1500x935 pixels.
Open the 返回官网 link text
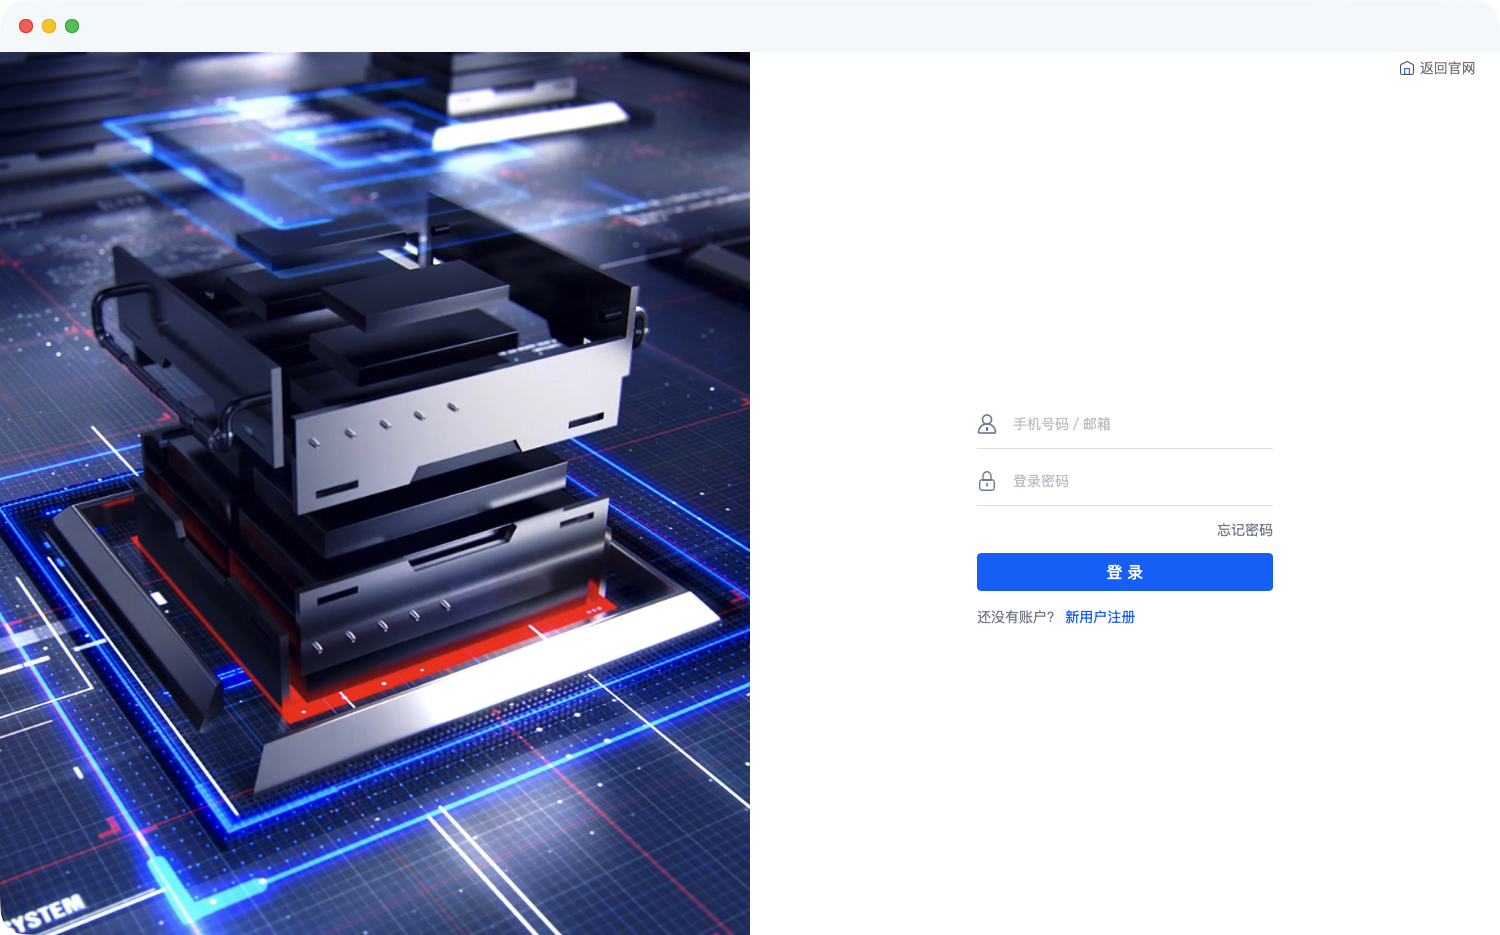click(x=1447, y=68)
